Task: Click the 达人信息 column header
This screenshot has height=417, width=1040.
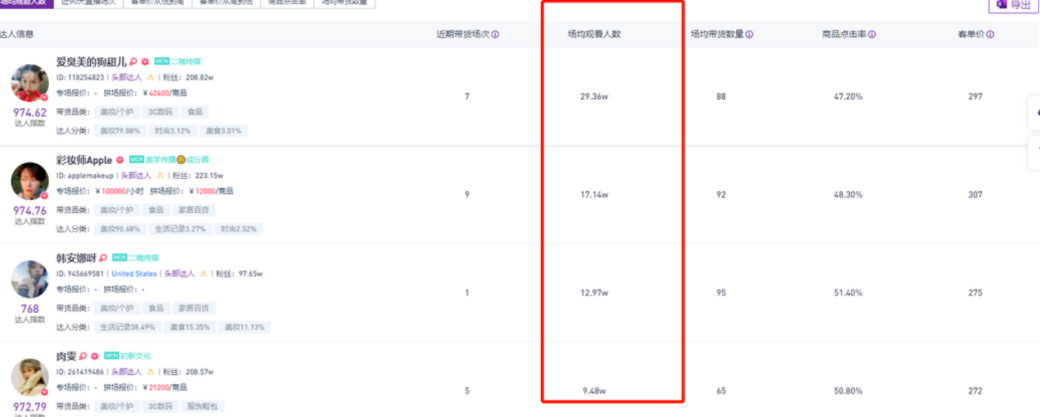Action: tap(17, 34)
